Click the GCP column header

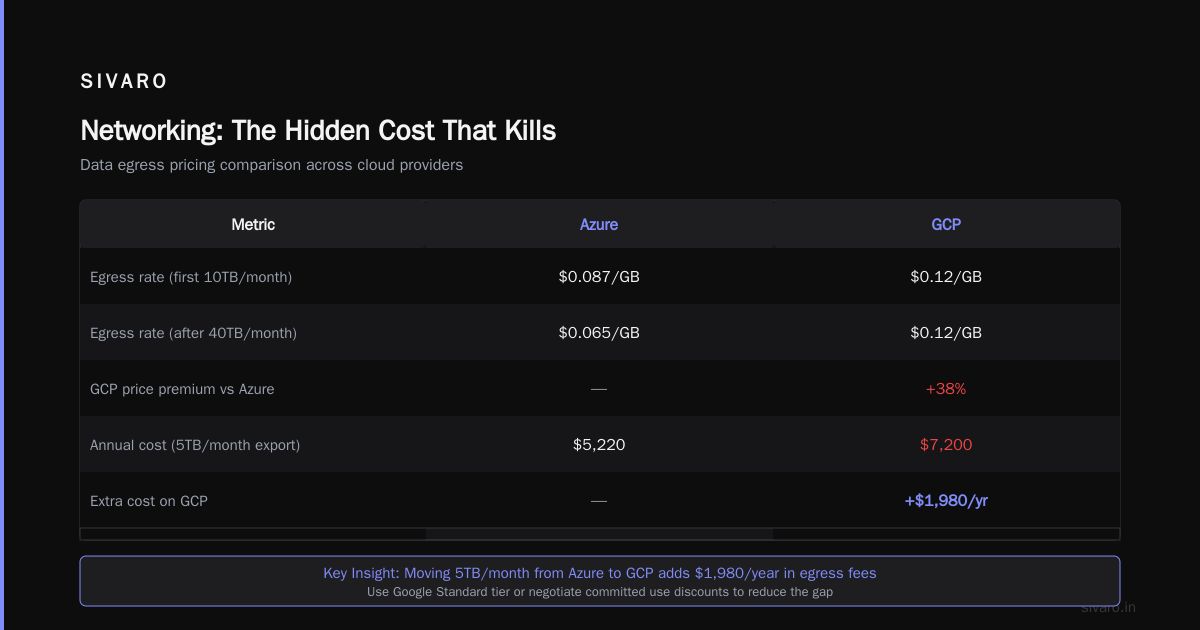(x=946, y=224)
